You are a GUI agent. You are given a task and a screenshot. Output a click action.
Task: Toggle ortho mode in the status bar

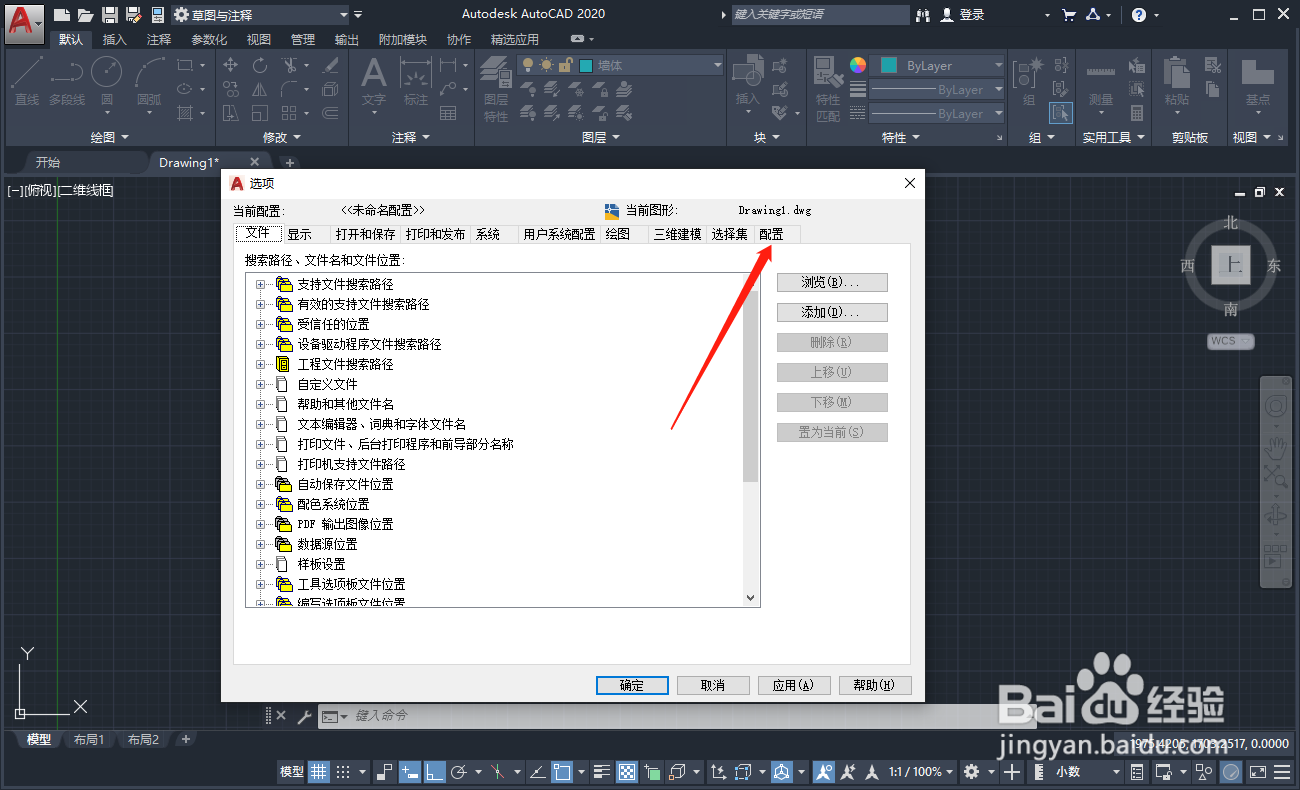(x=434, y=772)
